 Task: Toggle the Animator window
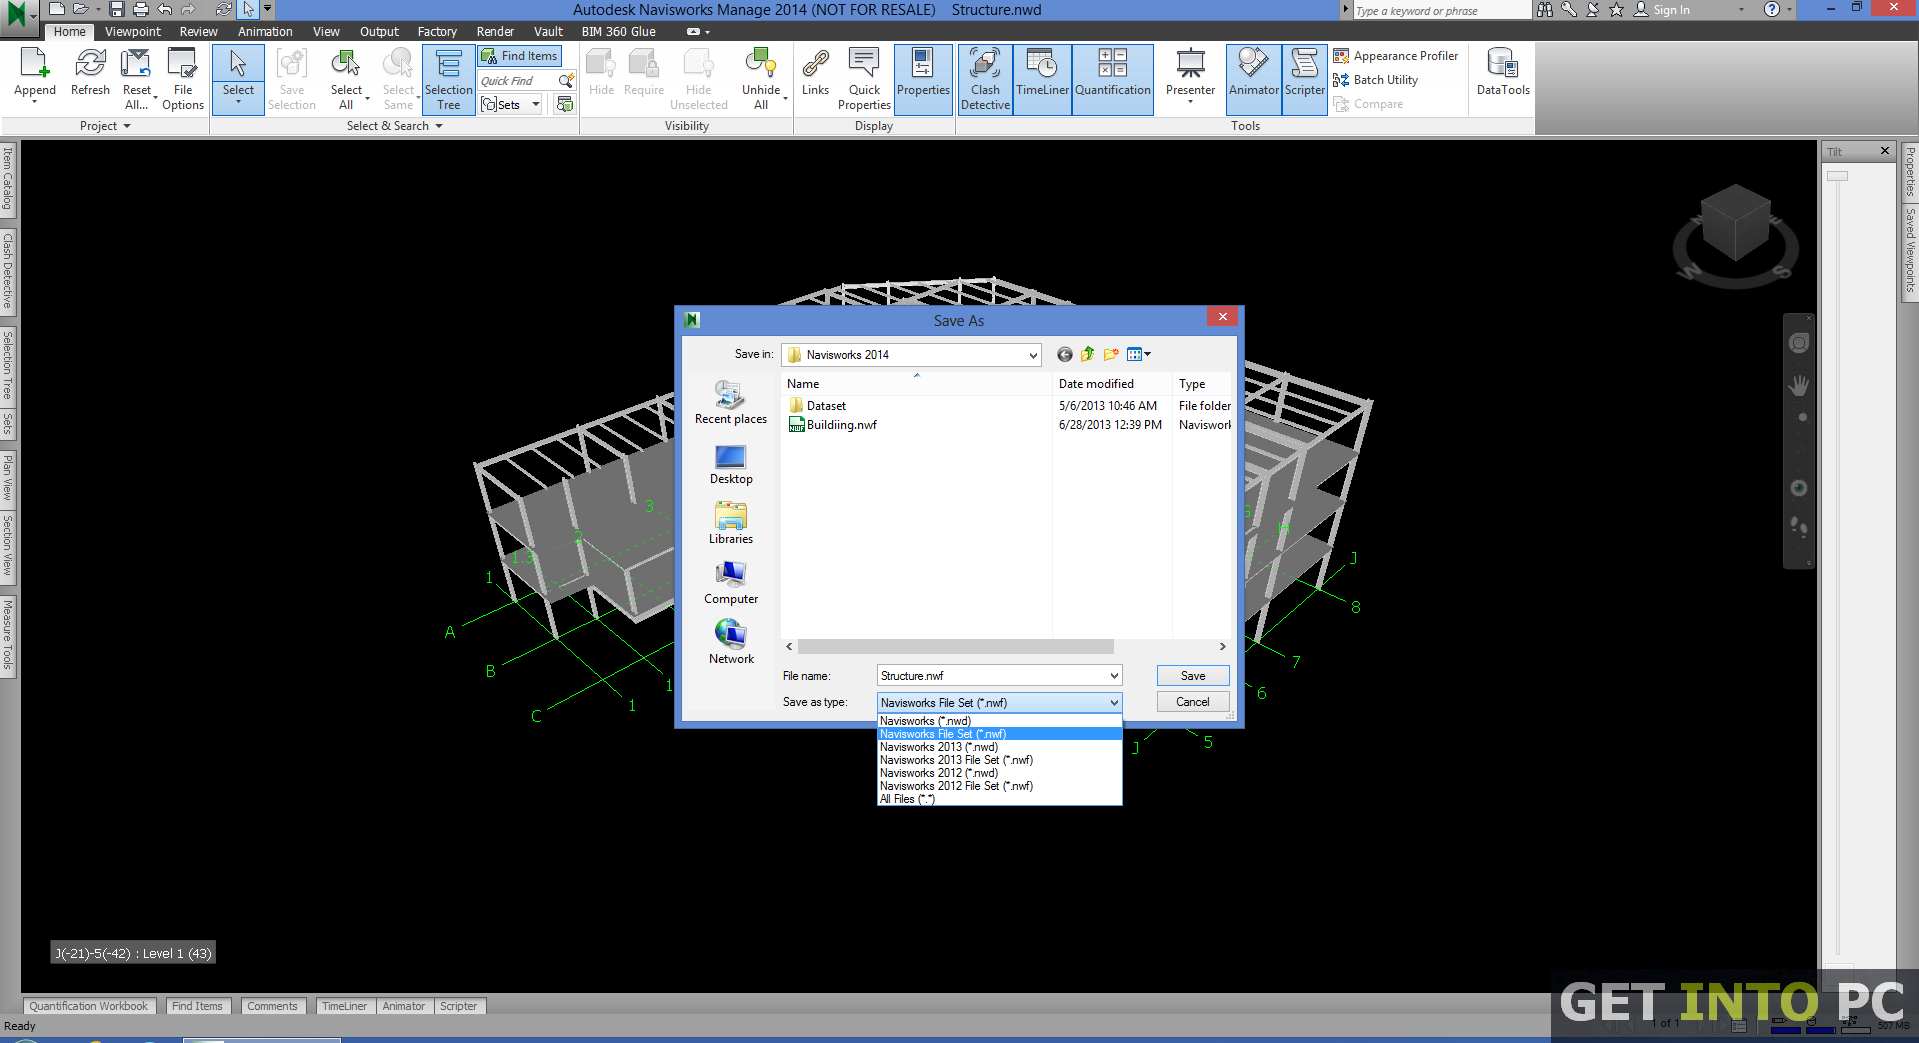pos(1254,78)
